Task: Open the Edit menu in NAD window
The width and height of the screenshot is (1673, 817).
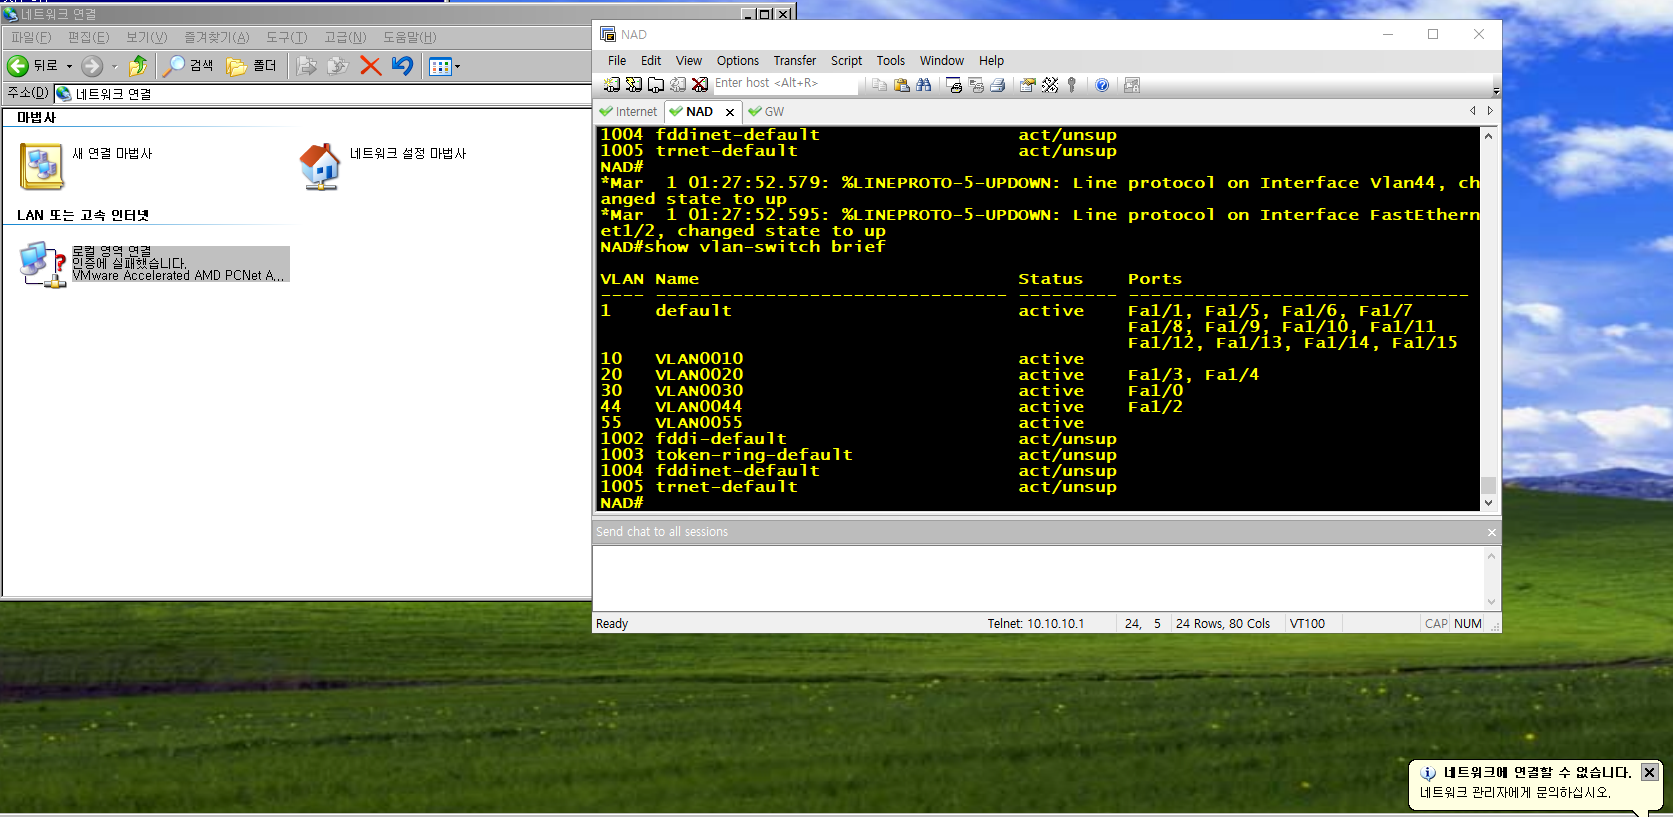Action: (651, 61)
